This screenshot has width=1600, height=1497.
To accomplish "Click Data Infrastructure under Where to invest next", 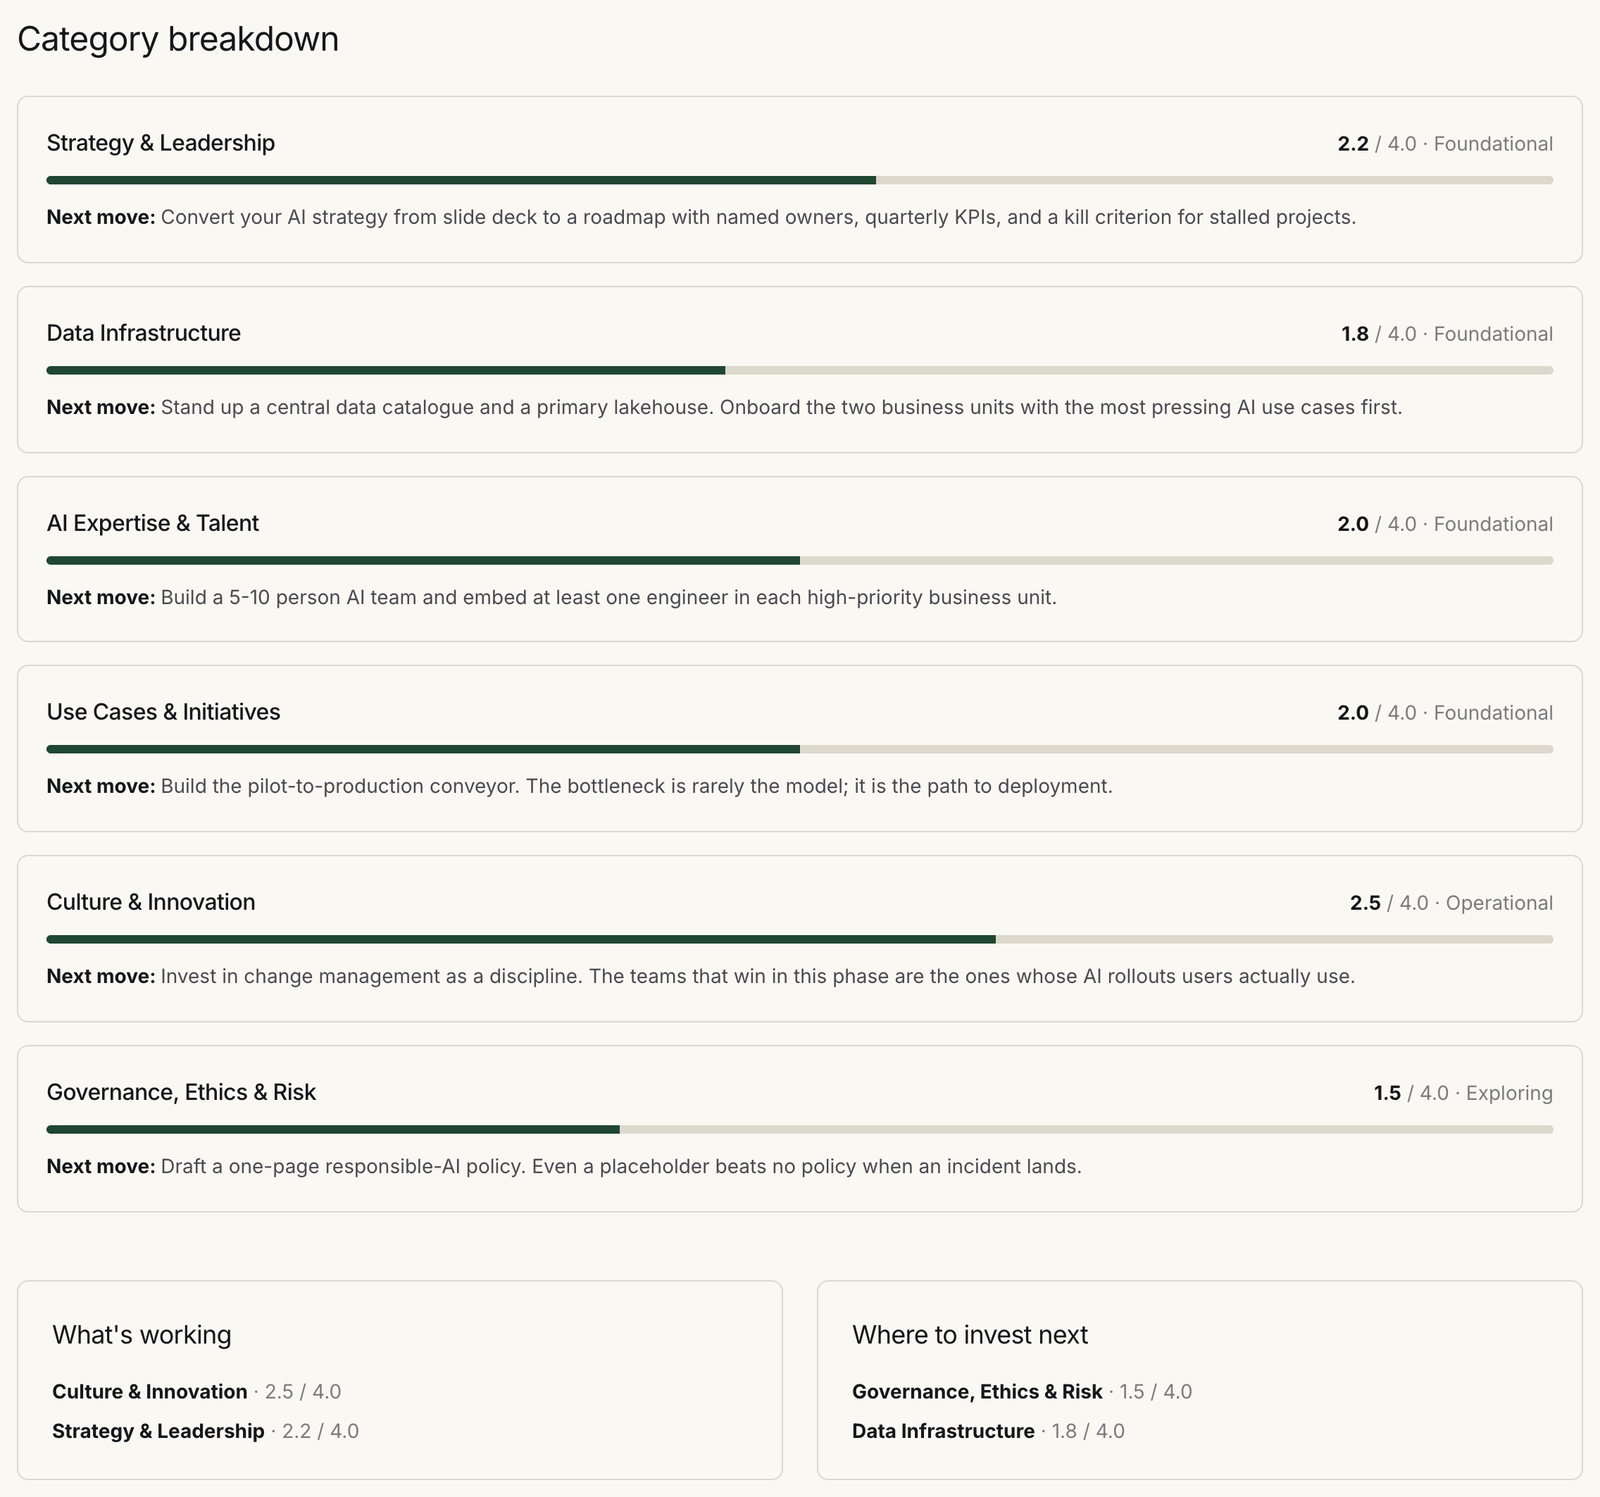I will pyautogui.click(x=988, y=1431).
